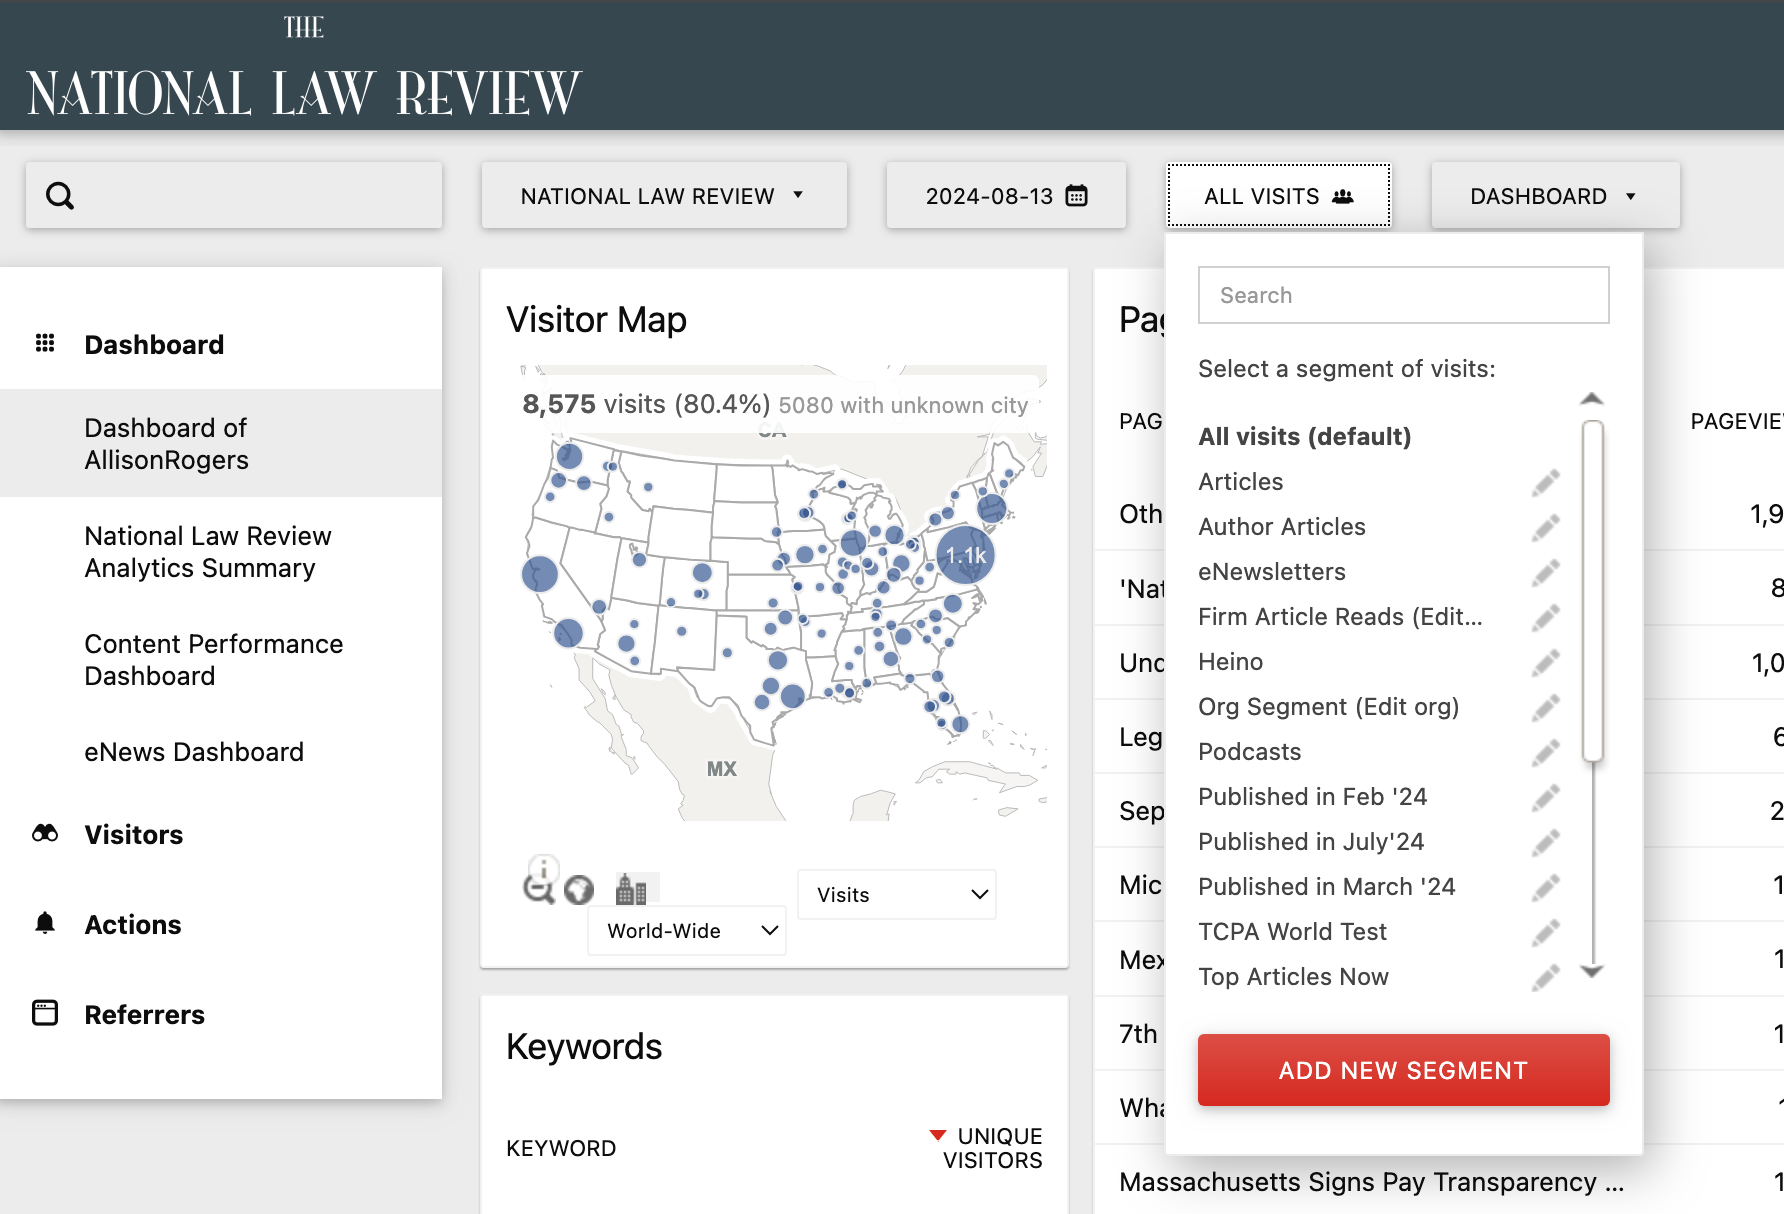Click the Unique Visitors column header
1784x1214 pixels.
coord(992,1148)
